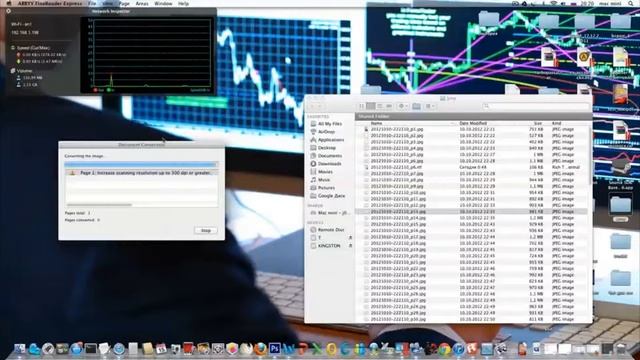Screen dimensions: 640x360
Task: Sort files by Kind column
Action: coord(557,123)
